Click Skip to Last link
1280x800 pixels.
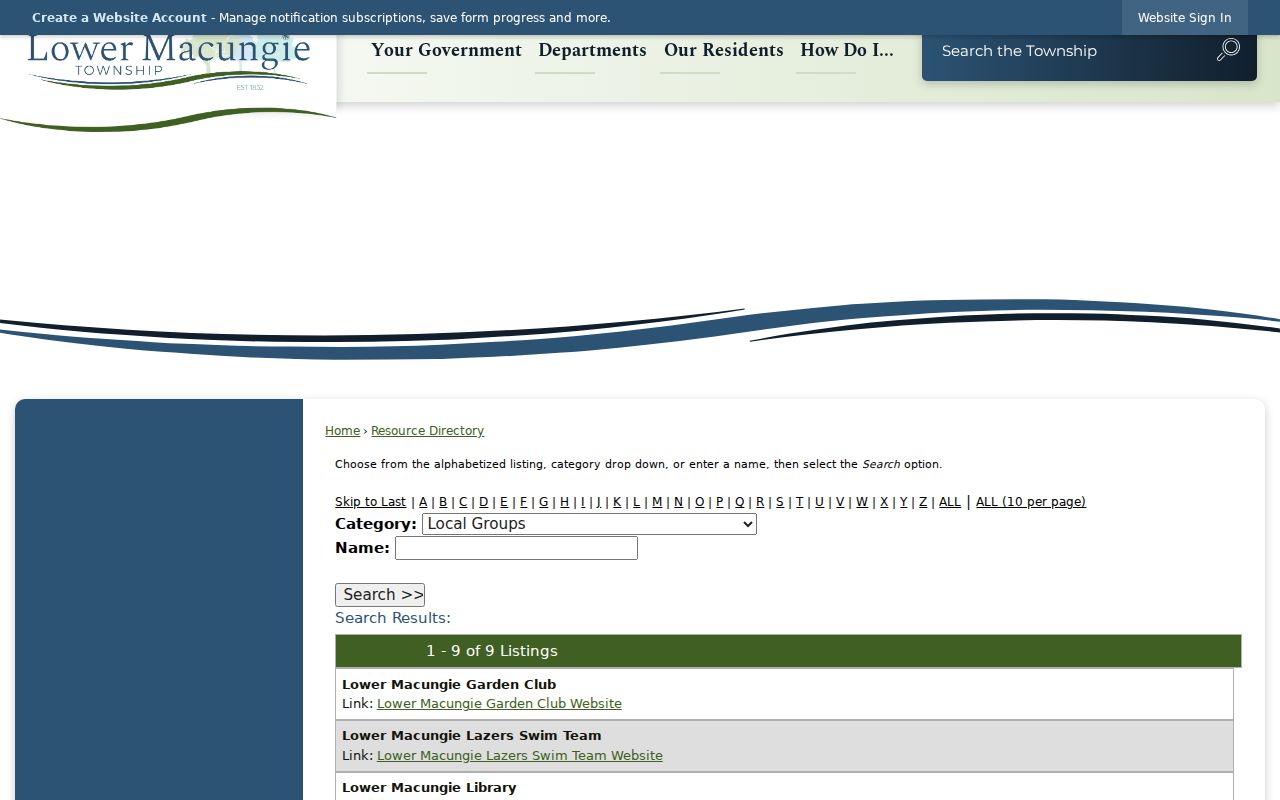pyautogui.click(x=370, y=502)
